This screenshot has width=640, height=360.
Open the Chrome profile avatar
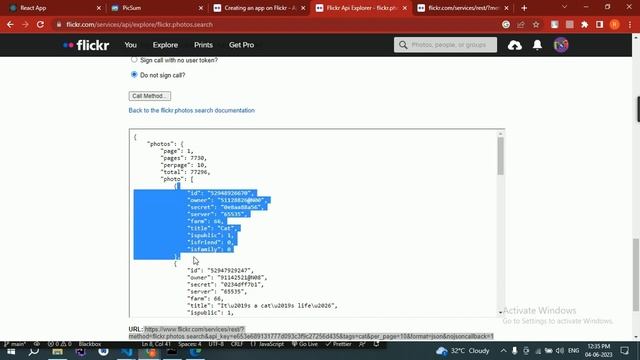615,24
